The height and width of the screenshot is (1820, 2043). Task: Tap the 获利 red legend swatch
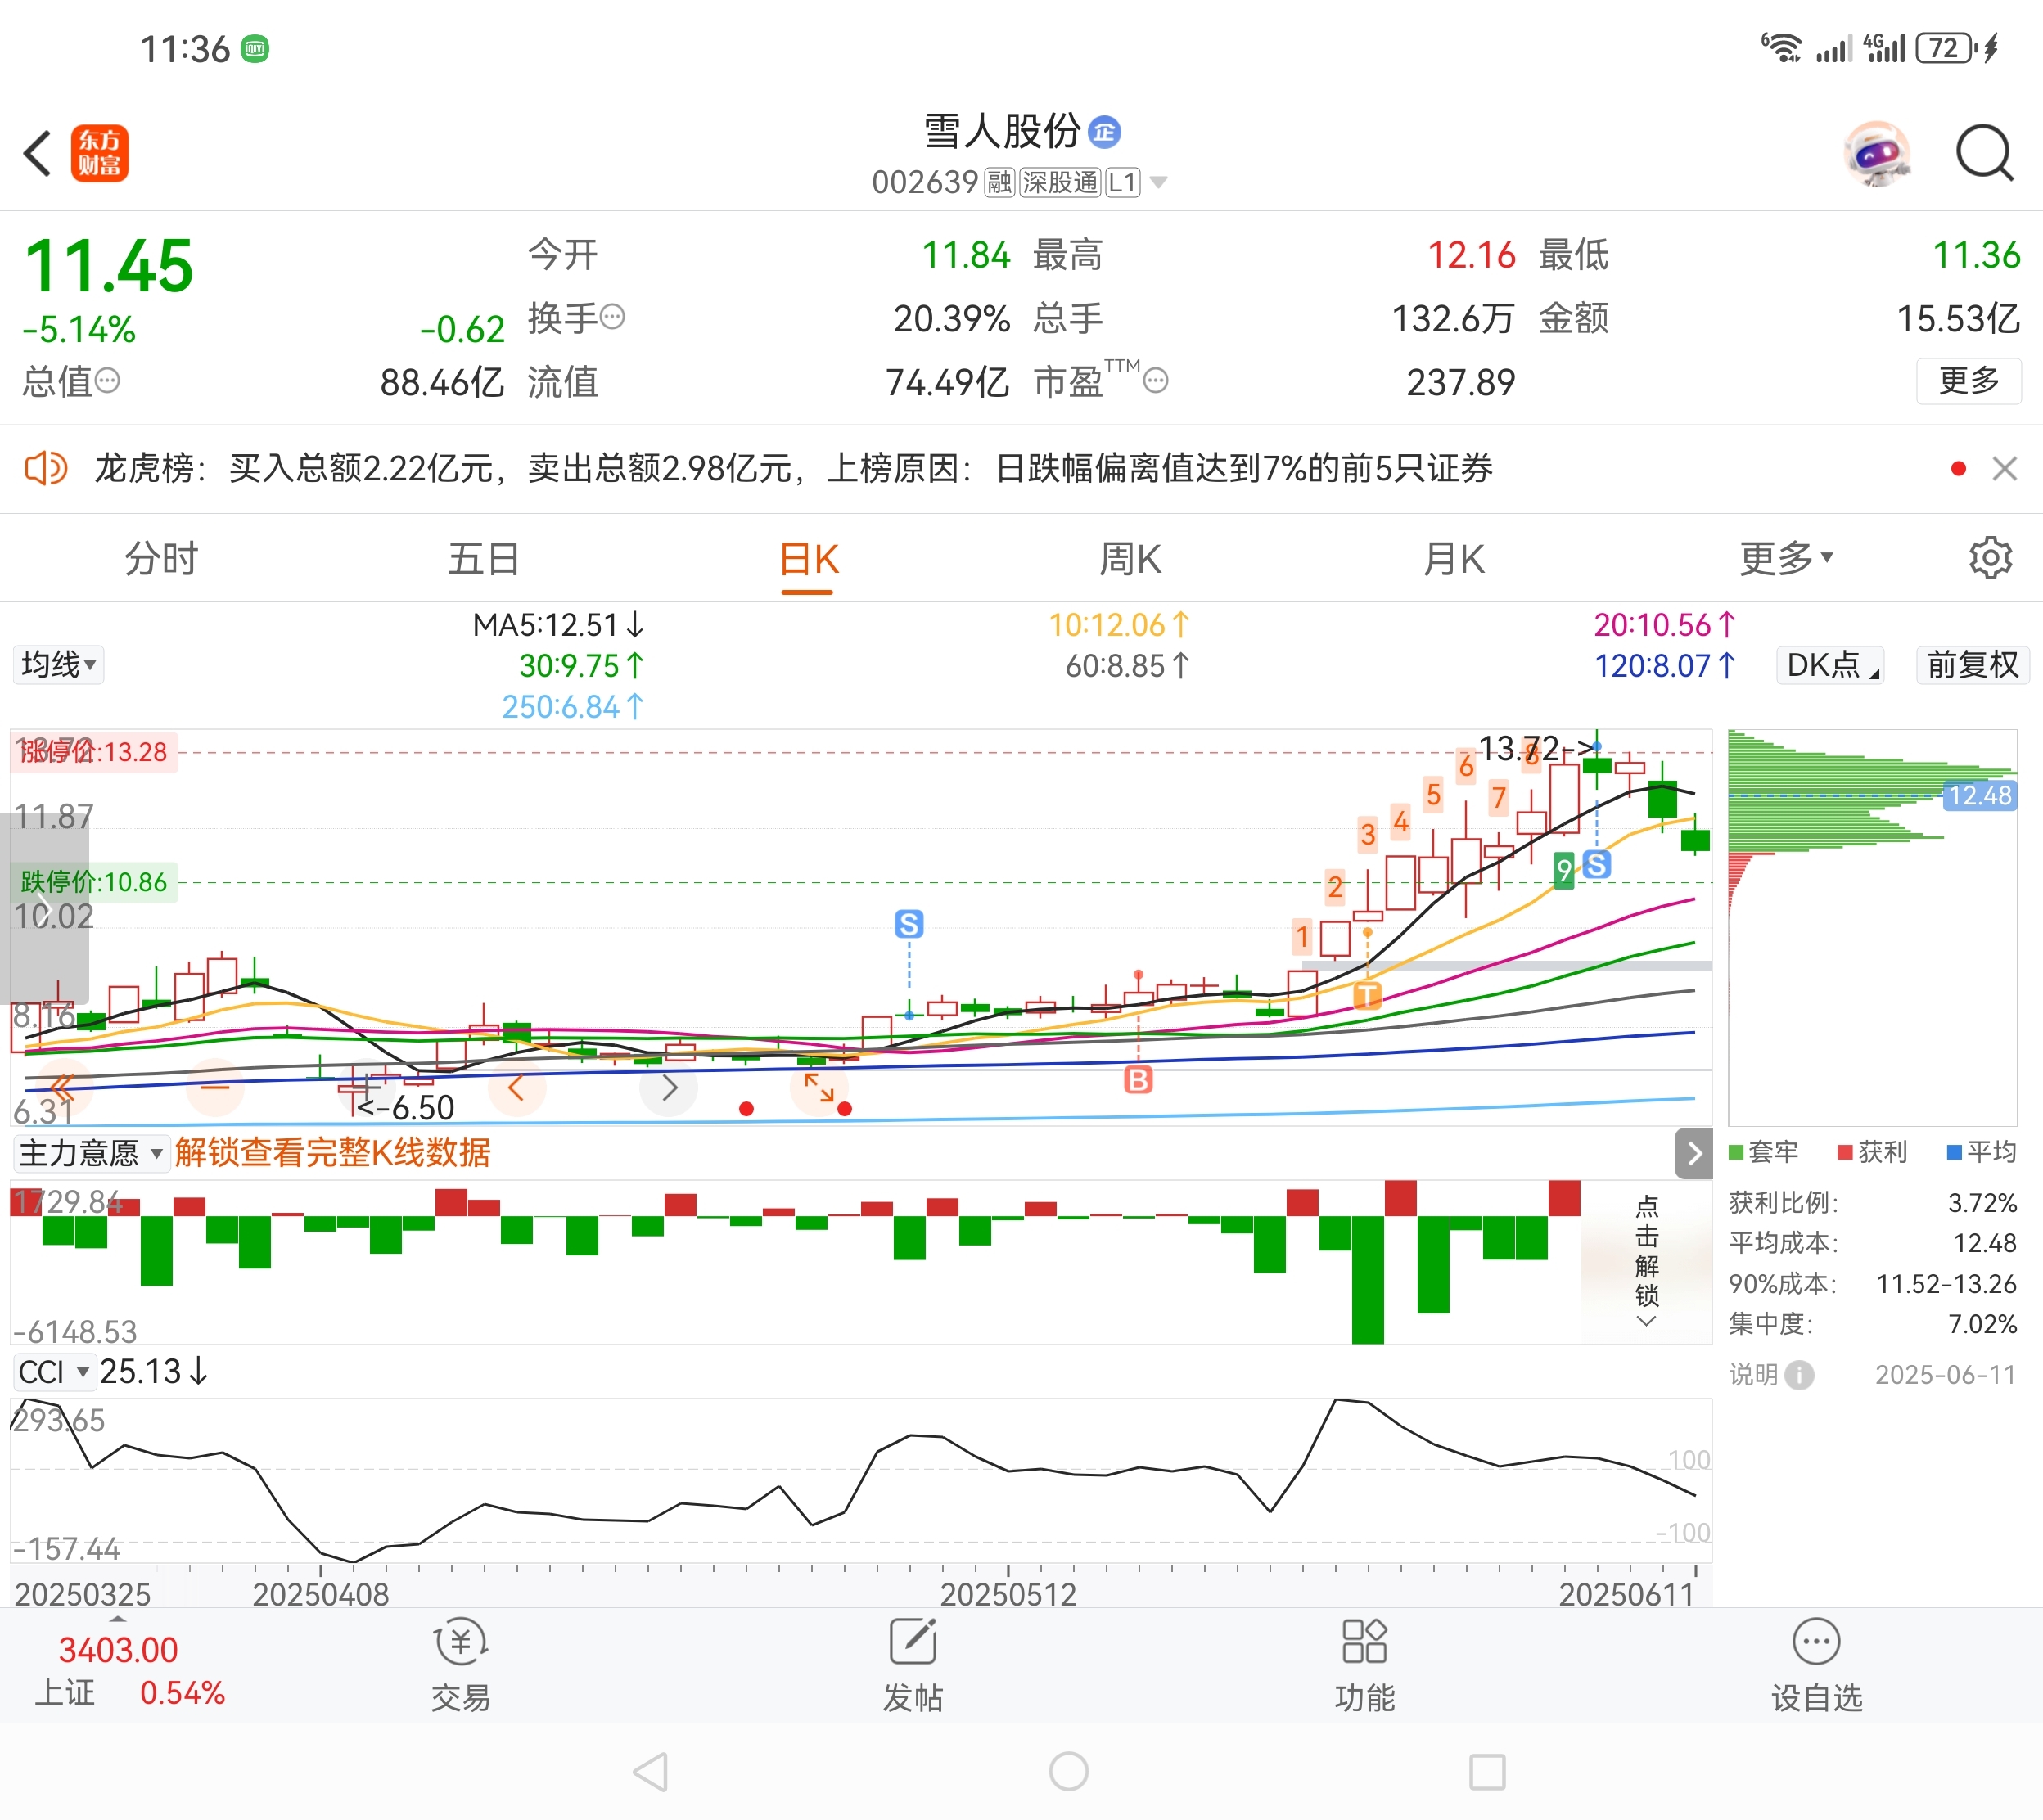point(1845,1152)
